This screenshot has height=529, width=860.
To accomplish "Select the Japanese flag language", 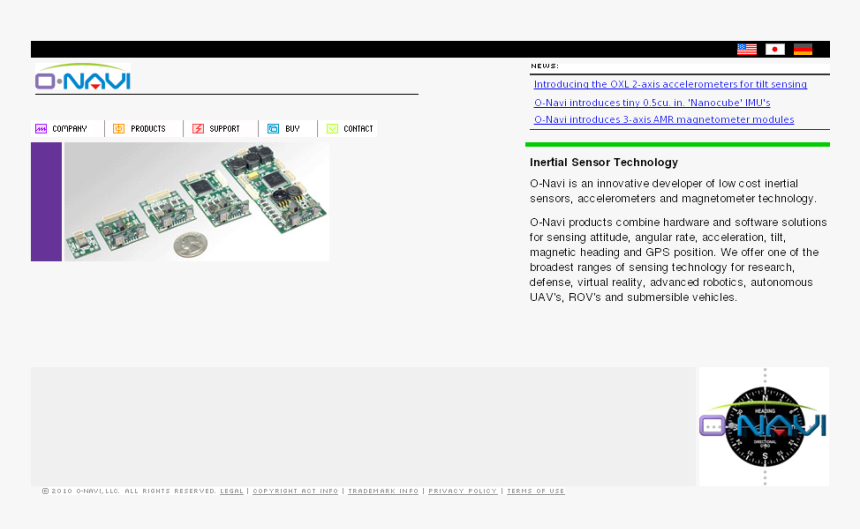I will click(775, 49).
